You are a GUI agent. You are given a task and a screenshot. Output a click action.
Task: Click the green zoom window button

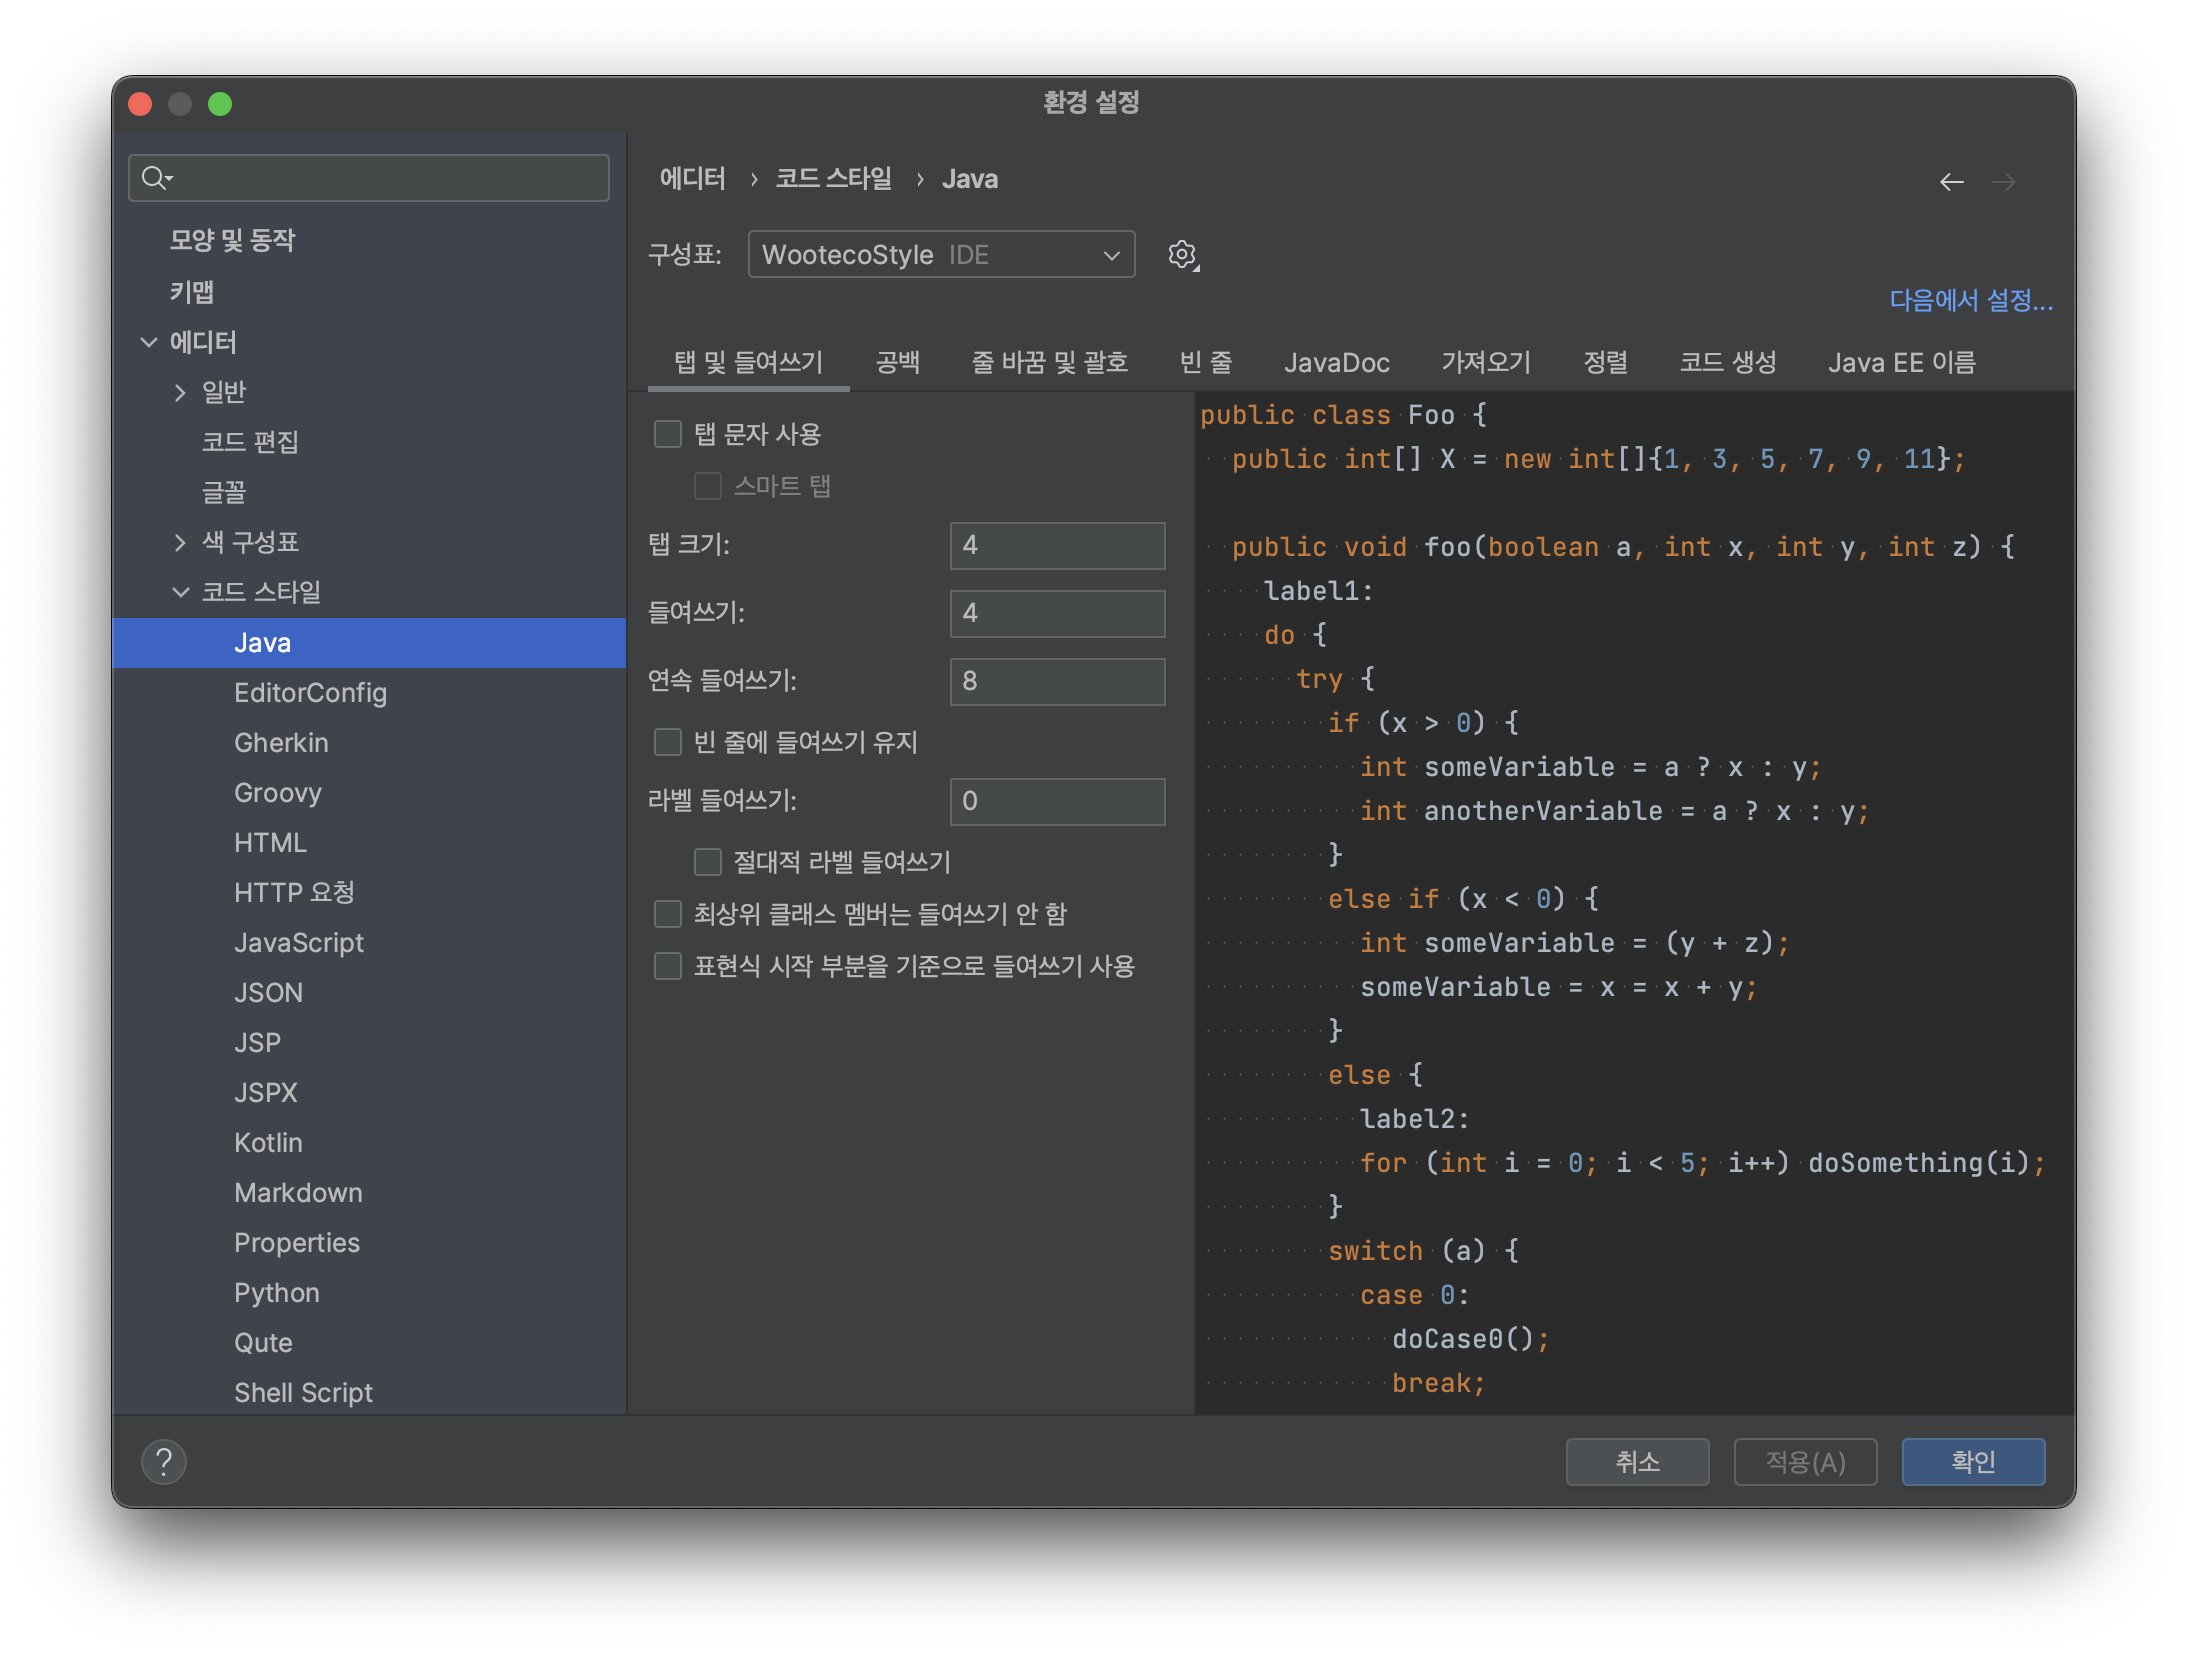click(220, 104)
